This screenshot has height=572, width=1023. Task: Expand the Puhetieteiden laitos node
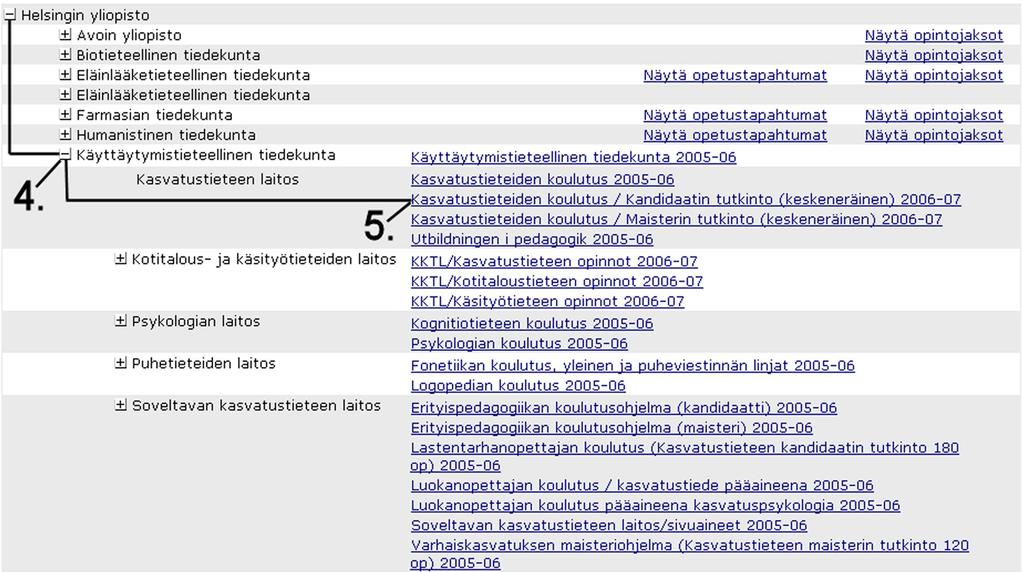point(121,363)
